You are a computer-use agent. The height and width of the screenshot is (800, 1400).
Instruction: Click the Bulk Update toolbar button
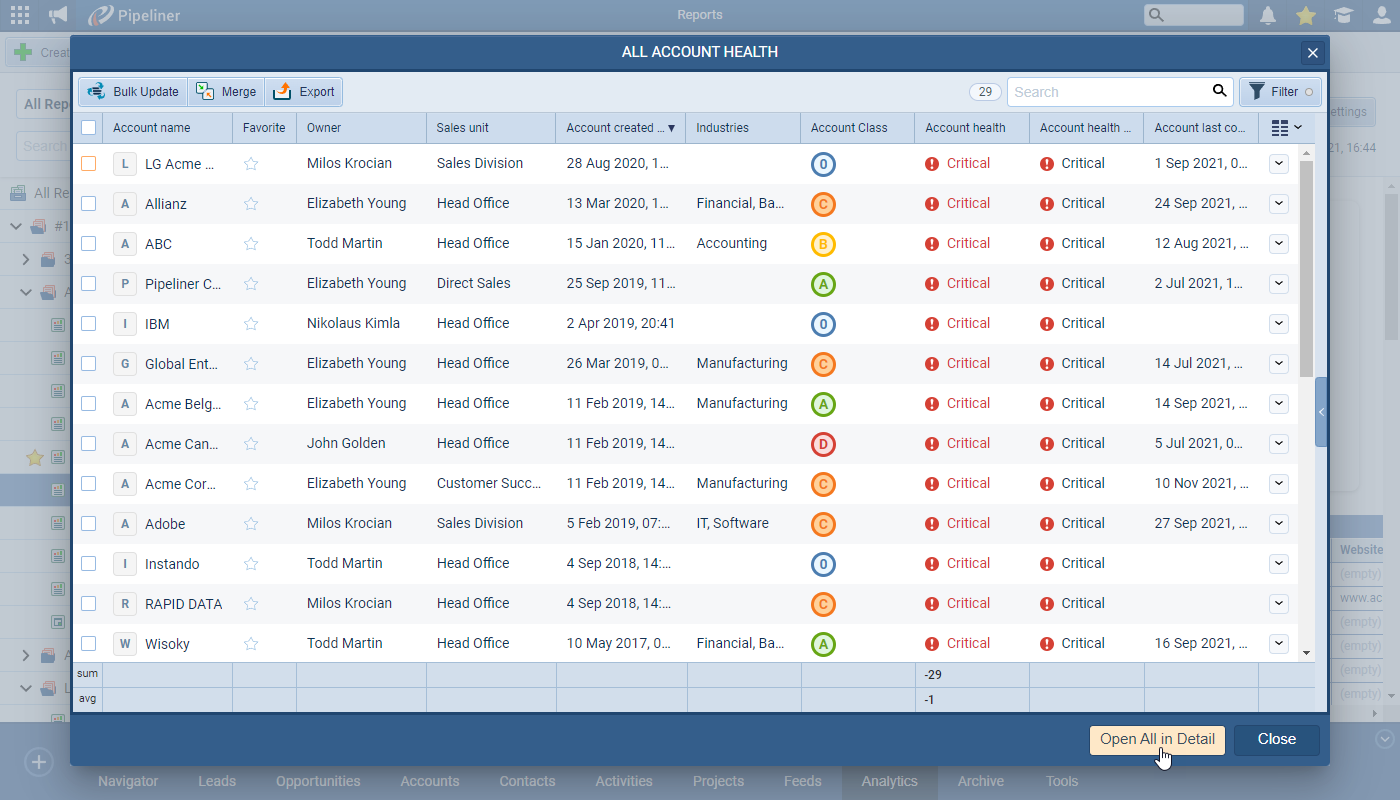click(133, 92)
